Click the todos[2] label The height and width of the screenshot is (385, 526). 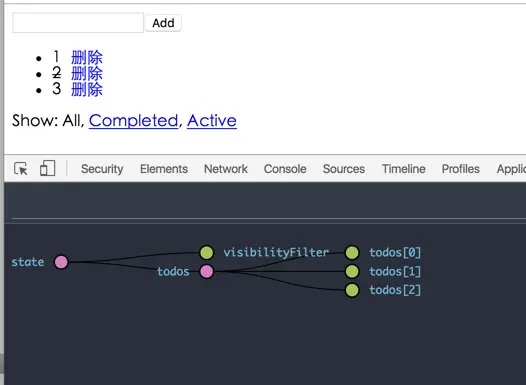(395, 290)
